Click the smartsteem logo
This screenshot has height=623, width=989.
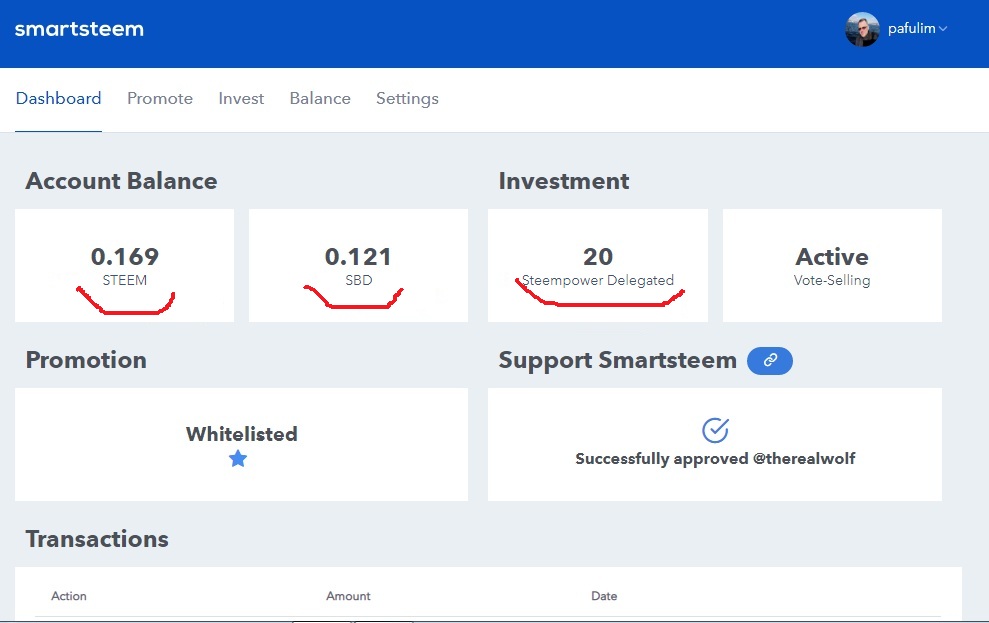point(79,29)
